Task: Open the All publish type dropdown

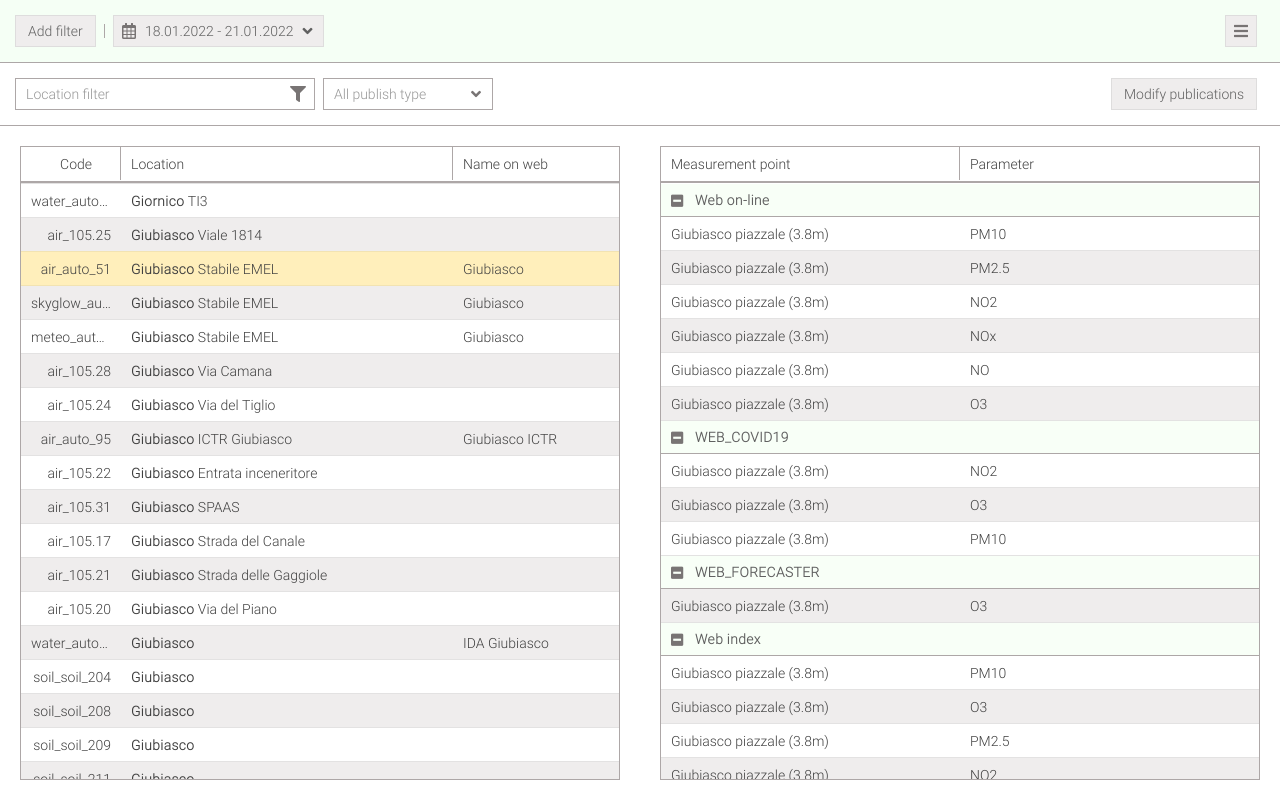Action: 408,94
